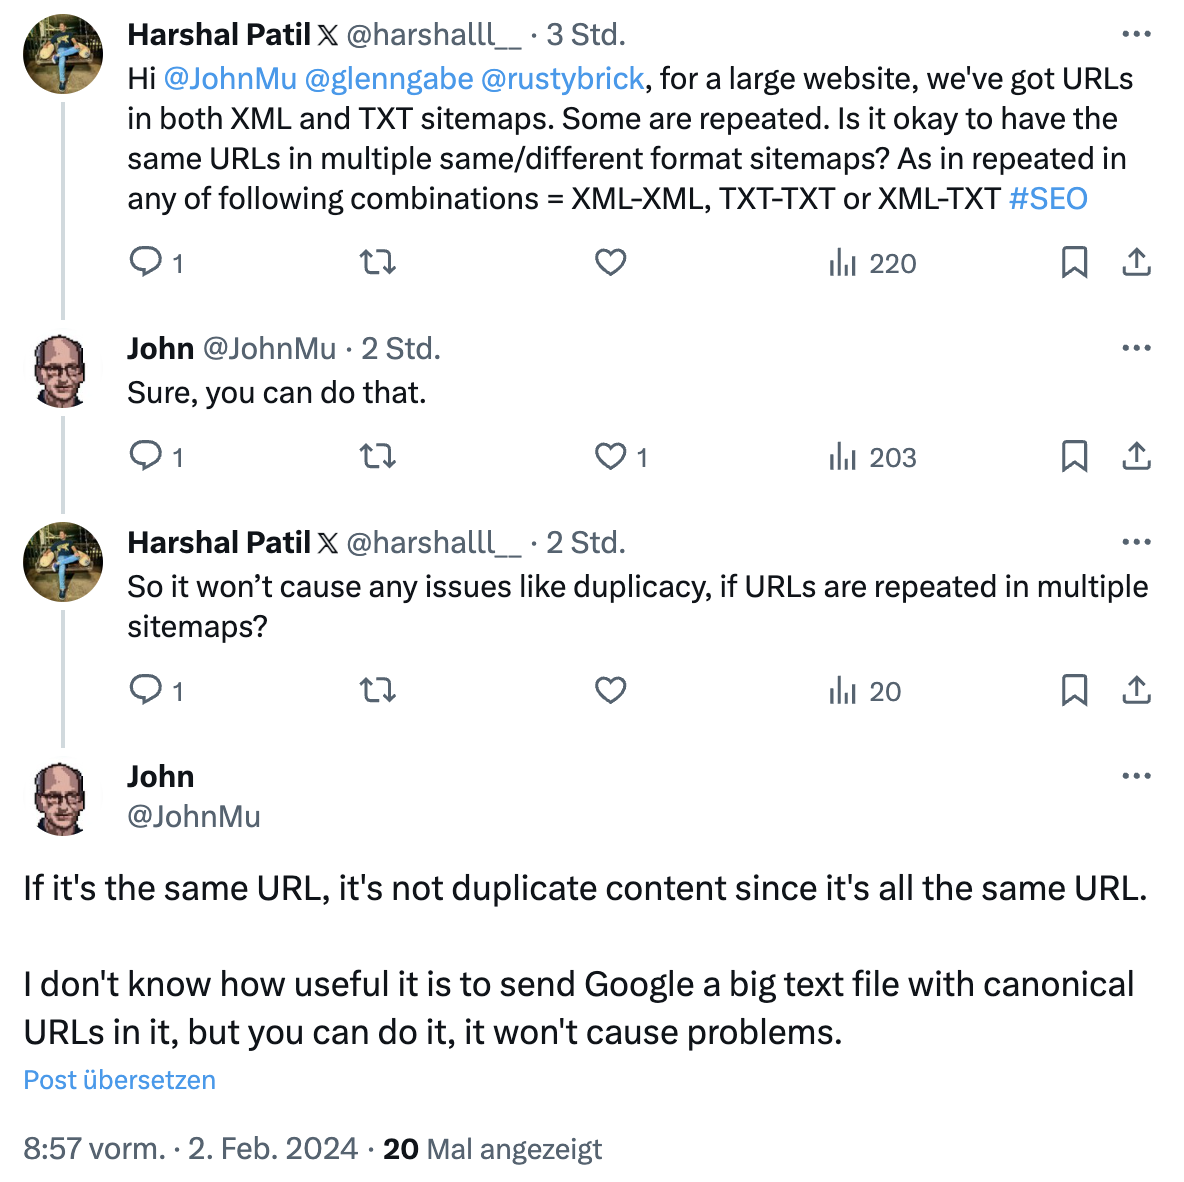Expand options on John's "Sure, you can do that" reply
This screenshot has width=1184, height=1182.
1135,347
